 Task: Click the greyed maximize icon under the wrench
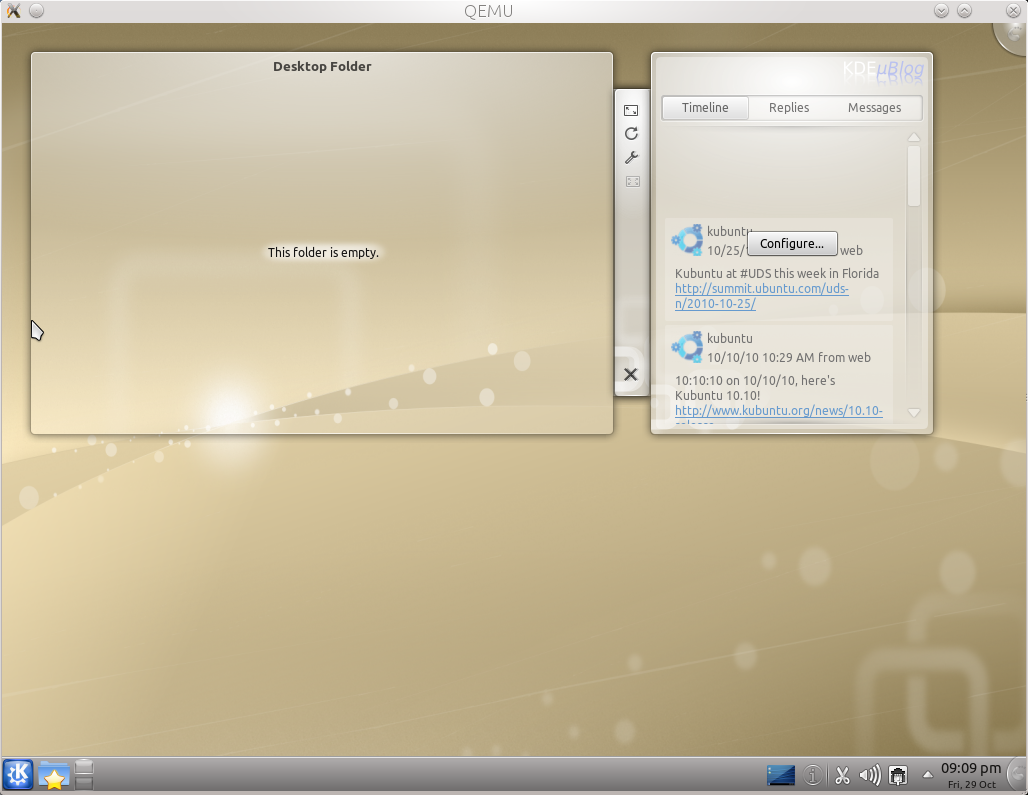tap(633, 182)
